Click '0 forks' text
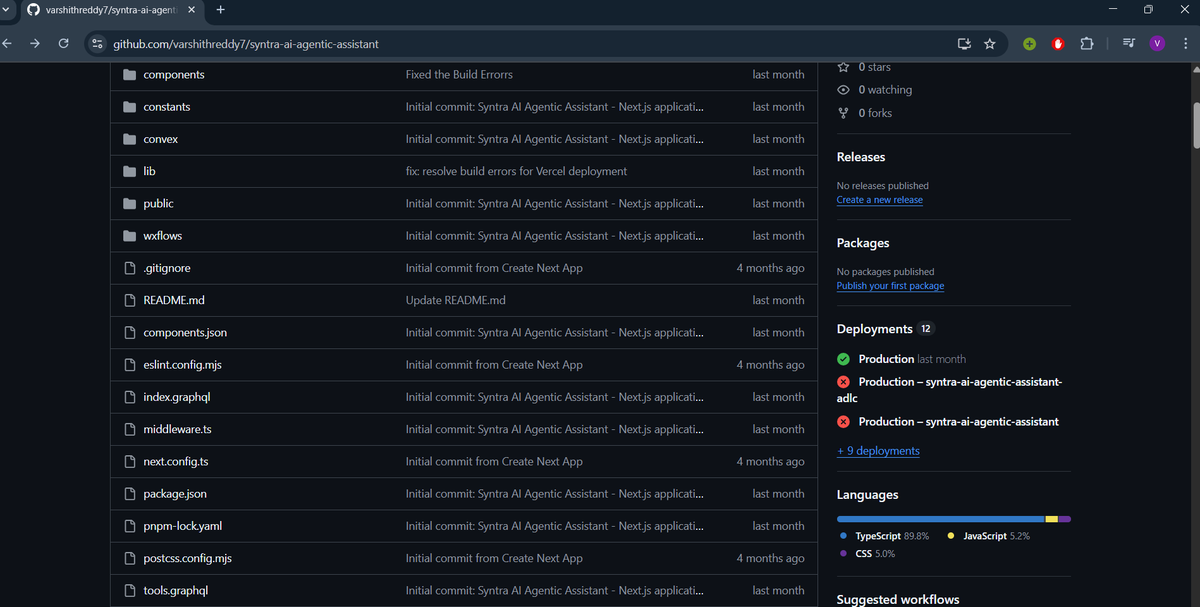The image size is (1200, 607). [875, 113]
